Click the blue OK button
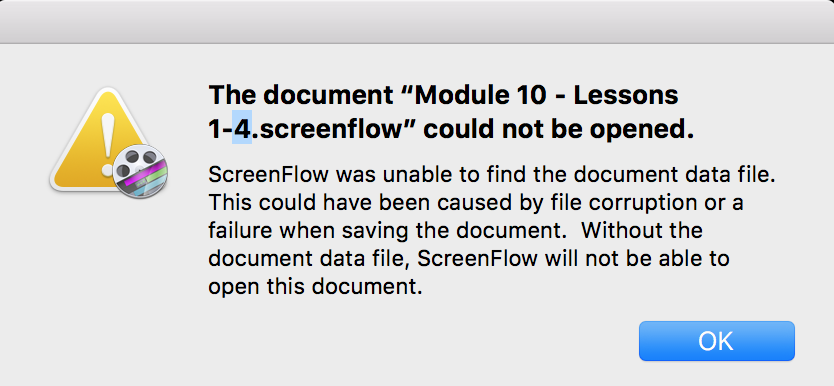 click(x=716, y=341)
